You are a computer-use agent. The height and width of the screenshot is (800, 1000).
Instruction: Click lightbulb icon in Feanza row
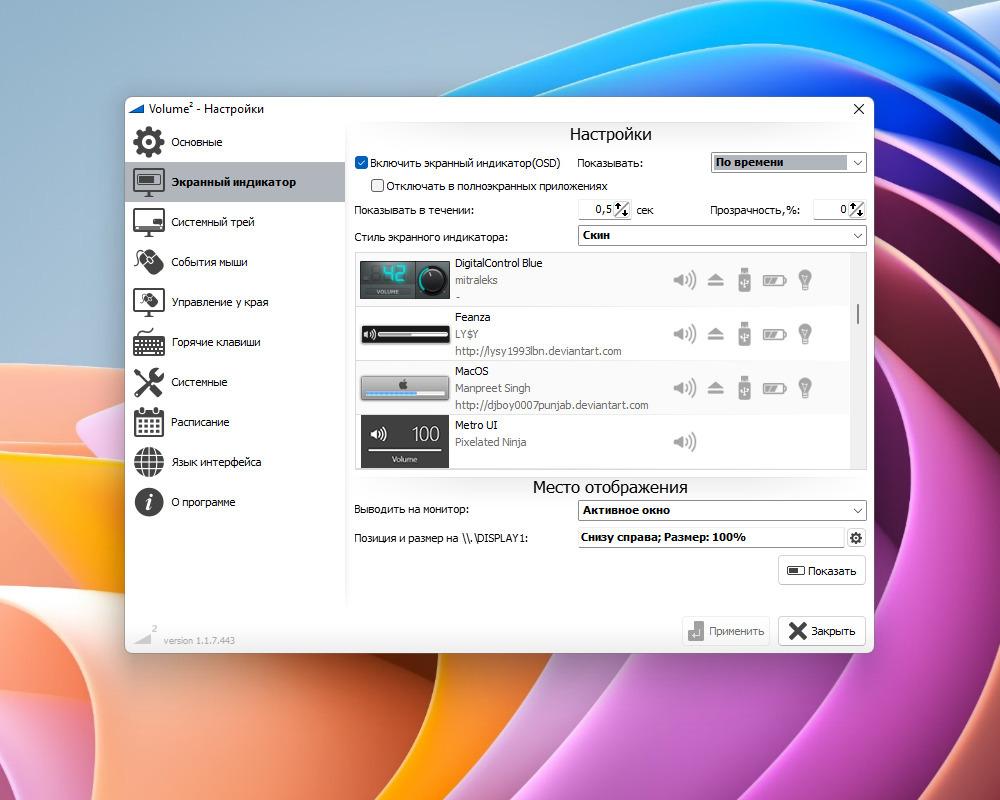click(x=805, y=334)
